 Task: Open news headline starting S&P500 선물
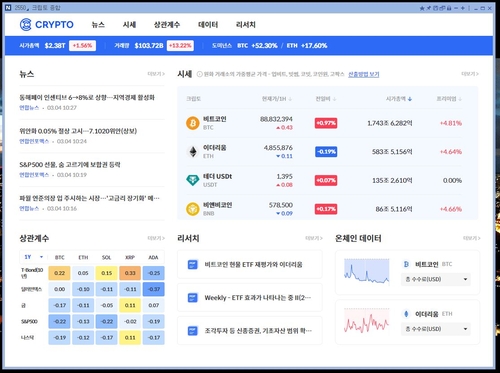click(70, 165)
